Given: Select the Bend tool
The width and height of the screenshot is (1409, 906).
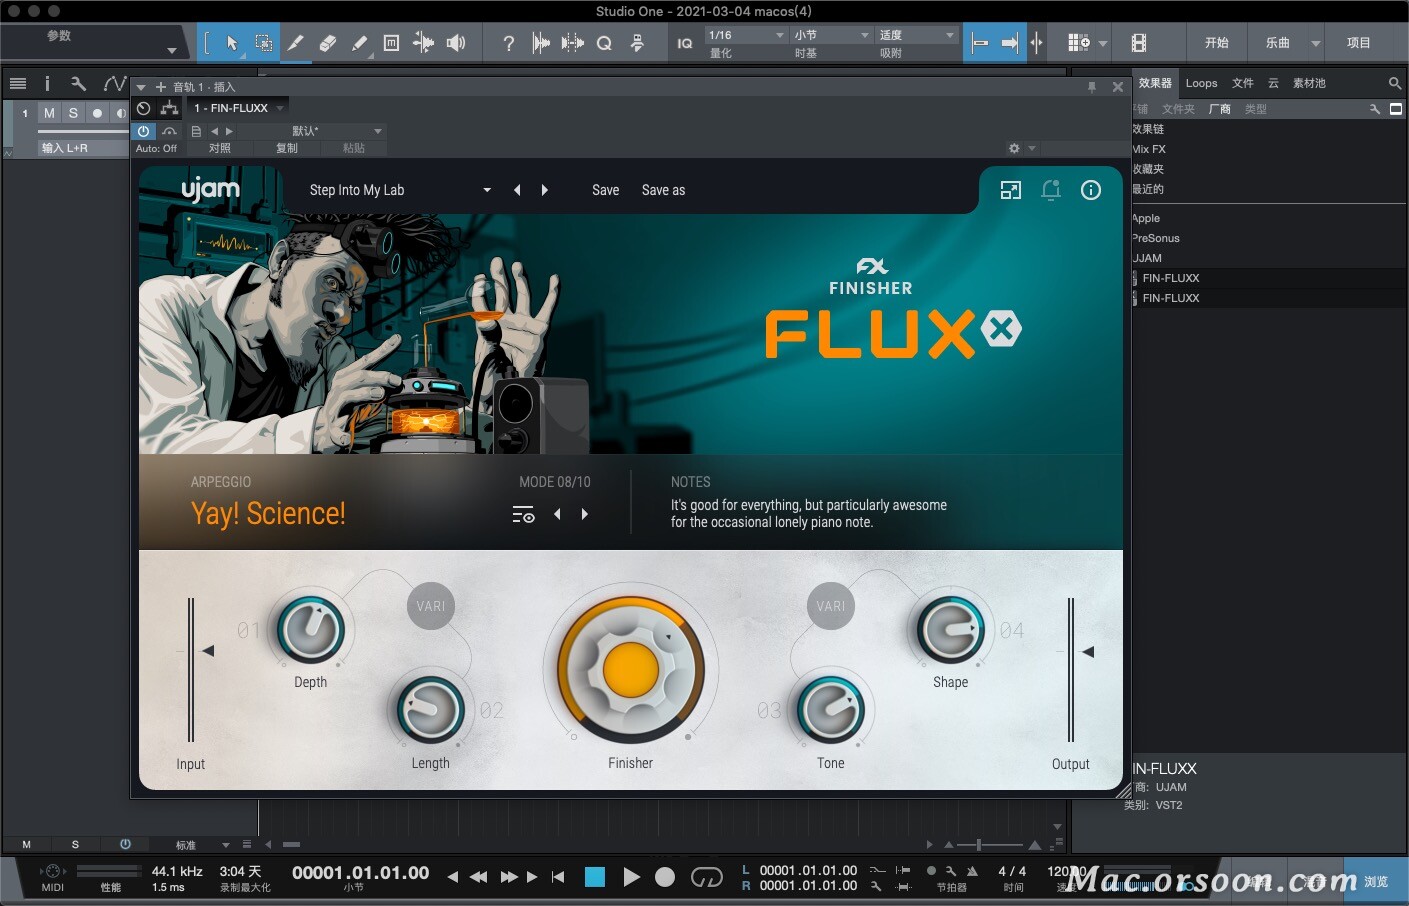Looking at the screenshot, I should click(423, 43).
